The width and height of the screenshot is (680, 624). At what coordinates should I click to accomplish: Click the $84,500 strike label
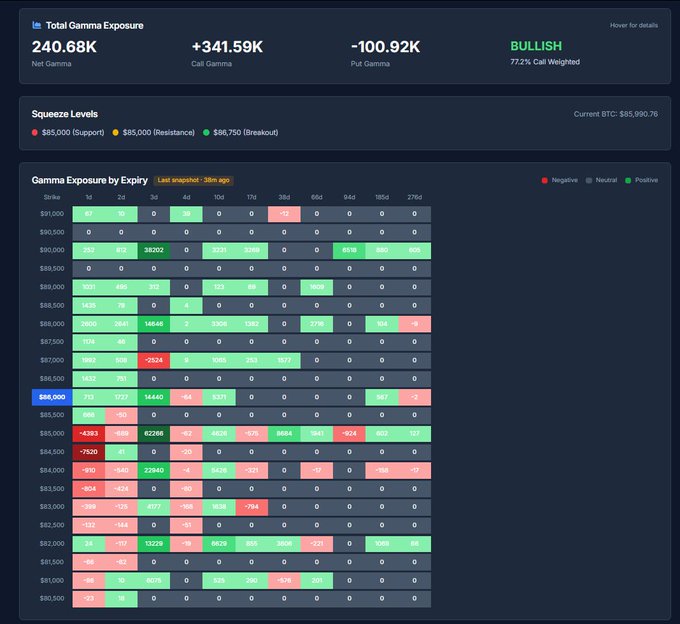point(52,452)
